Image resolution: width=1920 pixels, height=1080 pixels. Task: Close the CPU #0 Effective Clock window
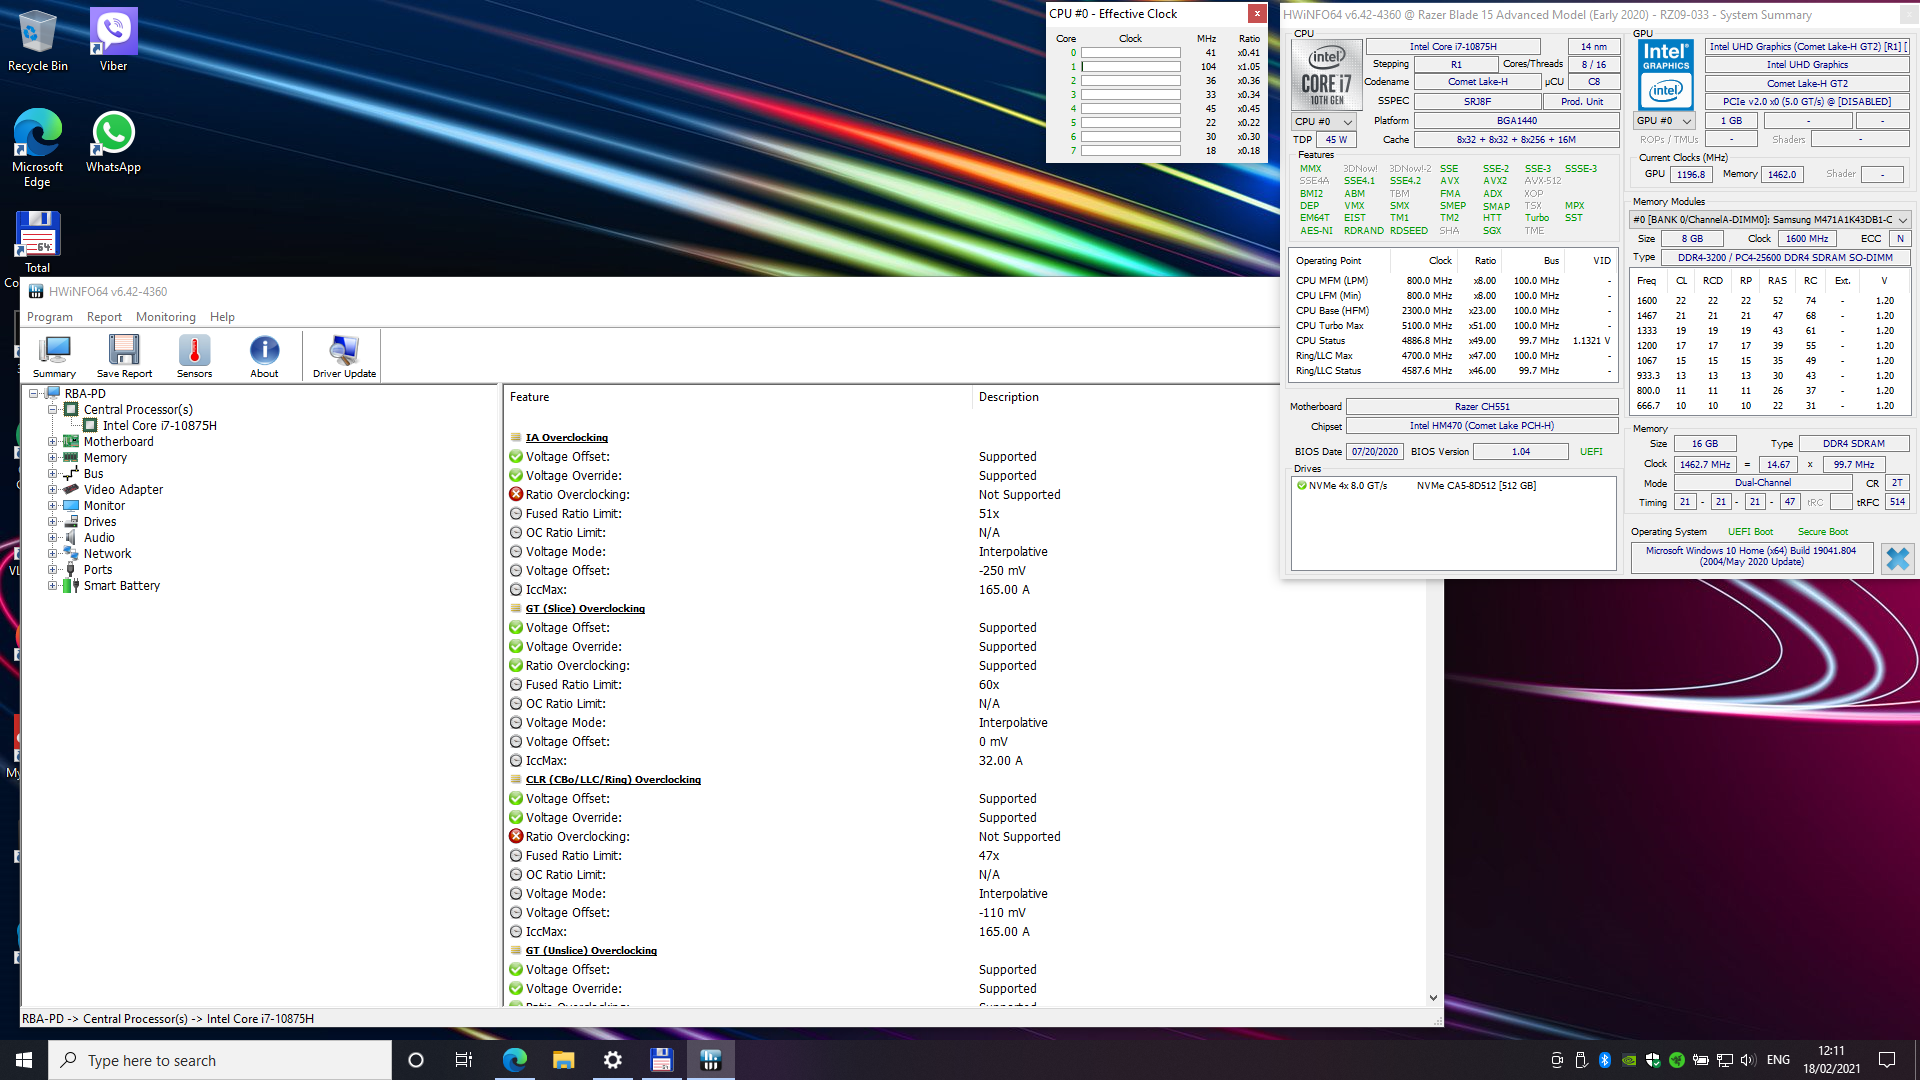(x=1257, y=14)
